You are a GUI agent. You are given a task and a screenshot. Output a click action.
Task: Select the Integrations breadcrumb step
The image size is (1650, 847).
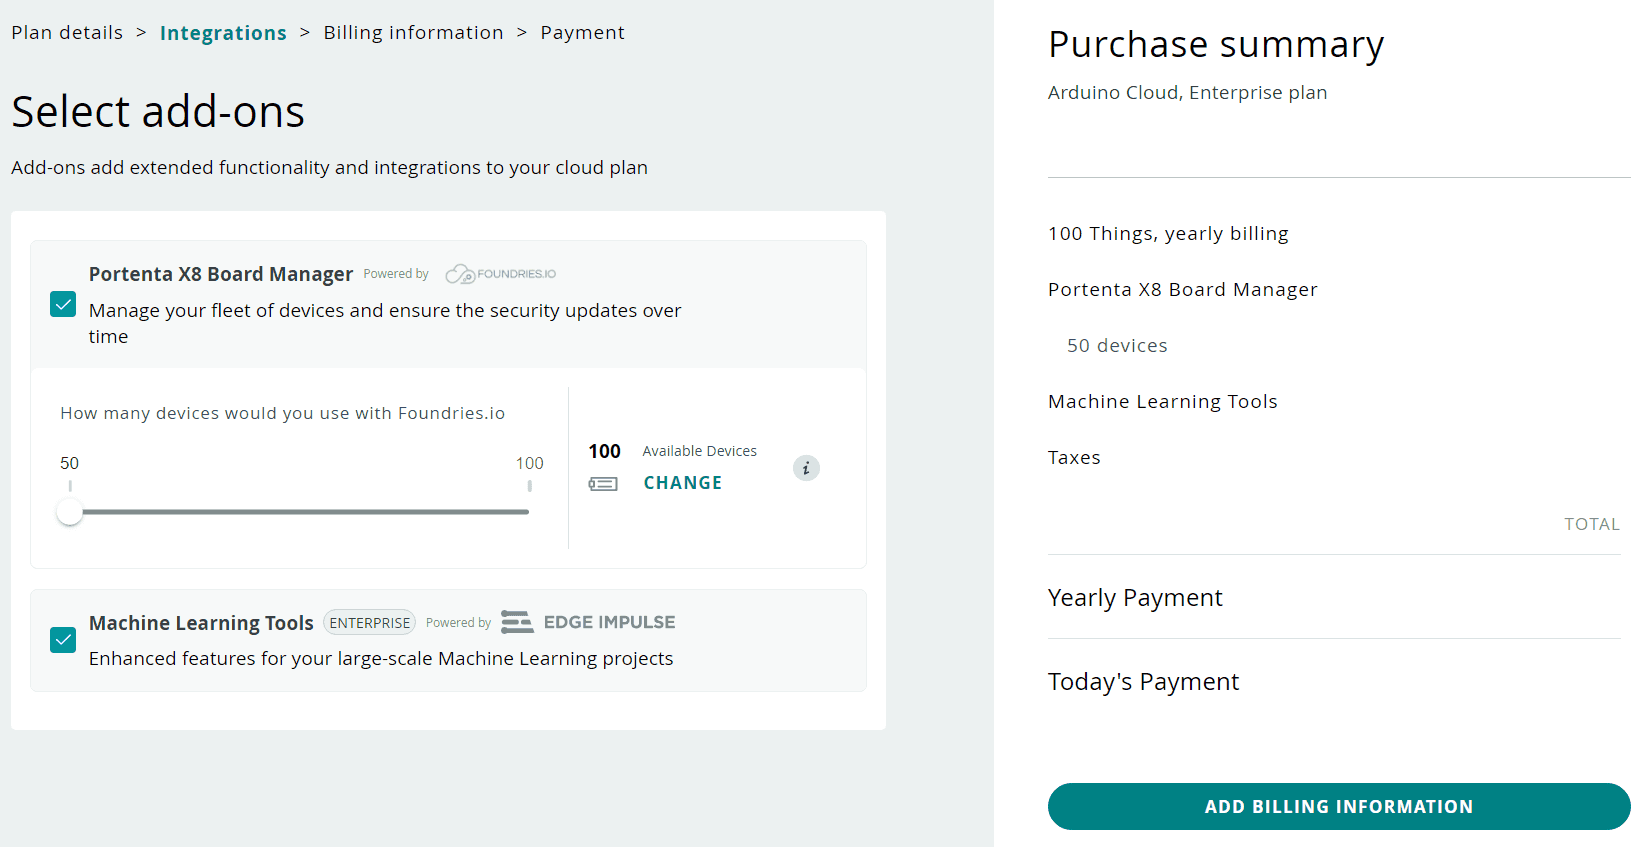point(223,33)
